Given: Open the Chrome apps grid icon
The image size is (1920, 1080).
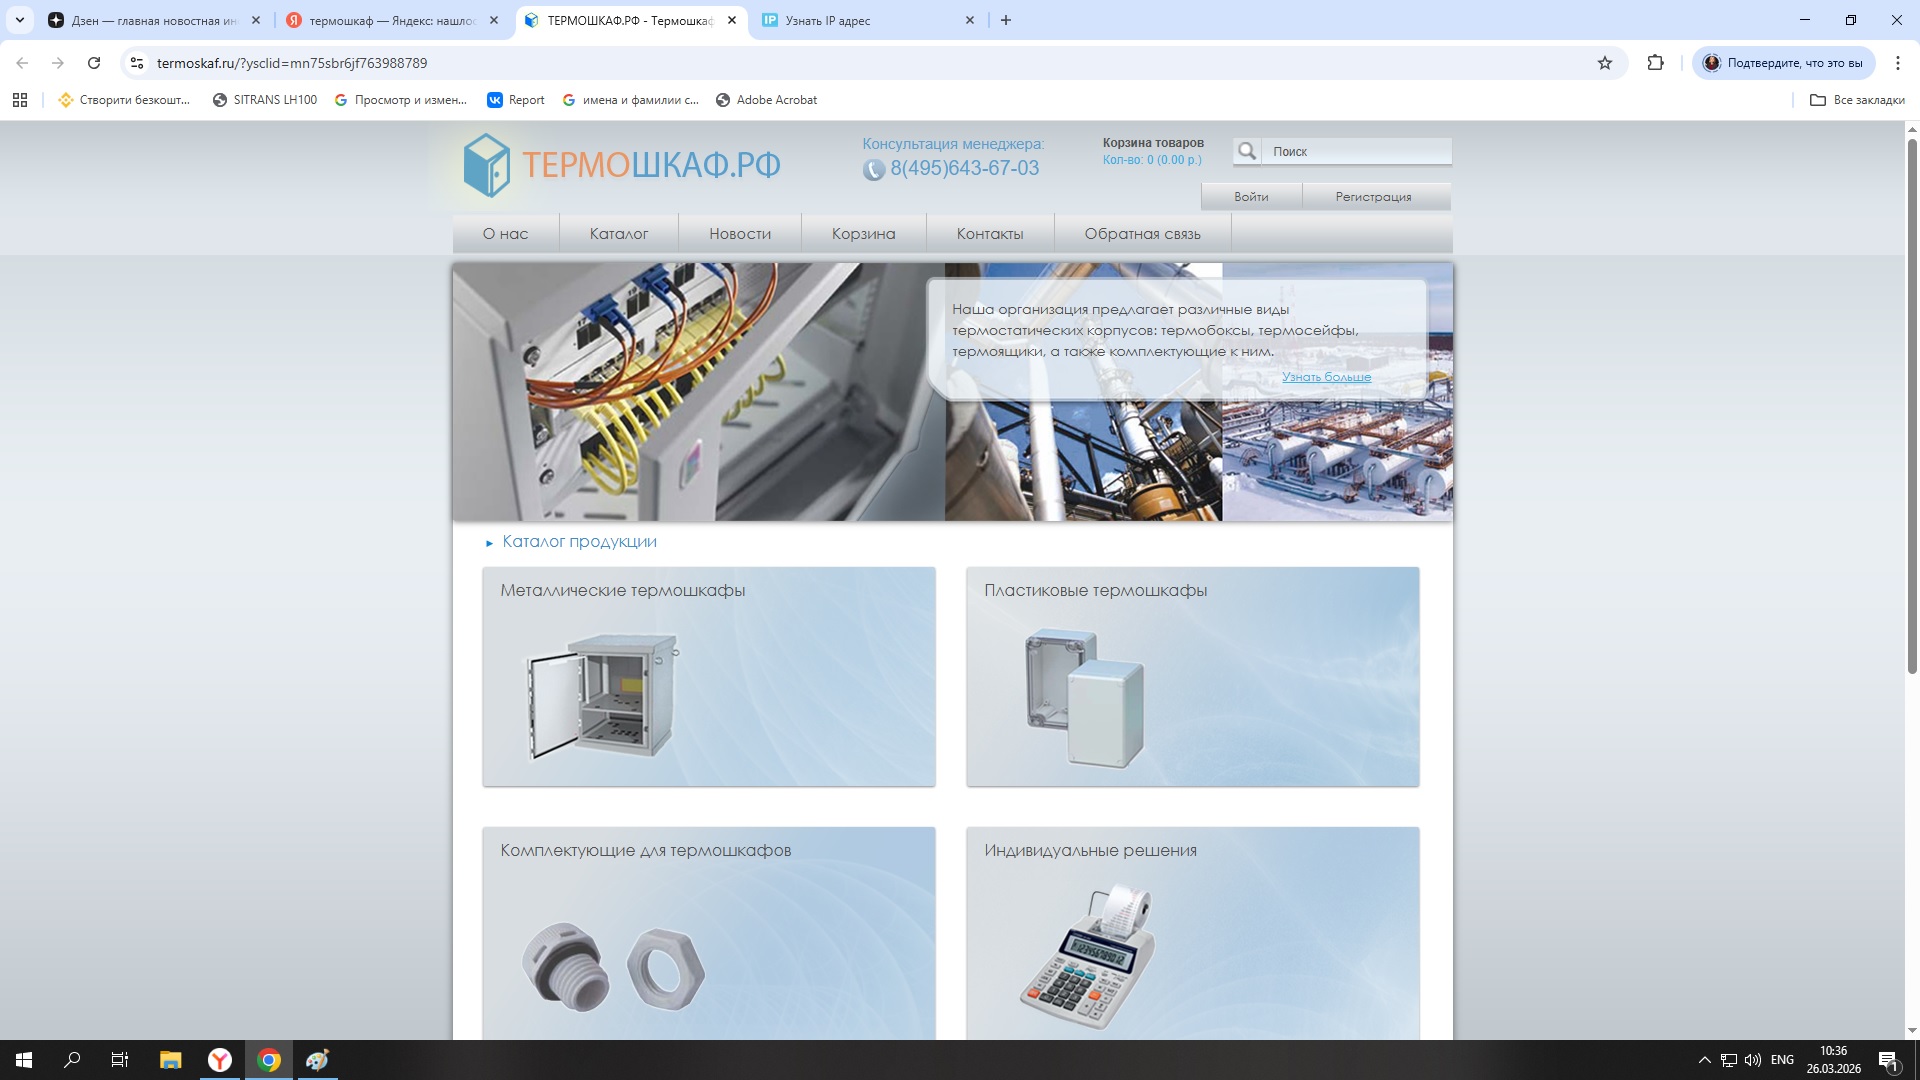Looking at the screenshot, I should tap(20, 100).
